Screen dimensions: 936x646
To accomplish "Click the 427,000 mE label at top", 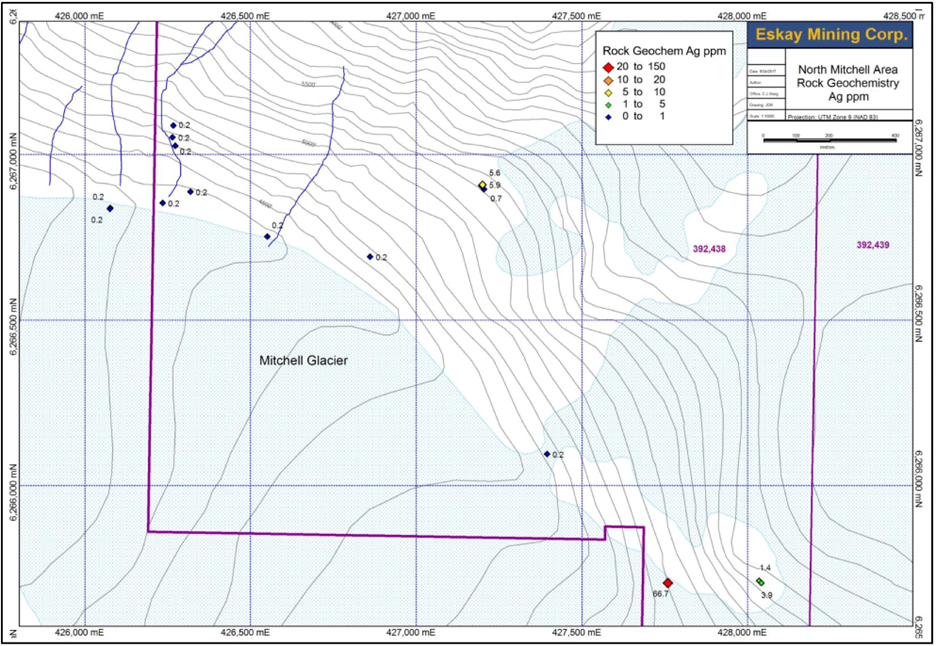I will click(x=412, y=16).
